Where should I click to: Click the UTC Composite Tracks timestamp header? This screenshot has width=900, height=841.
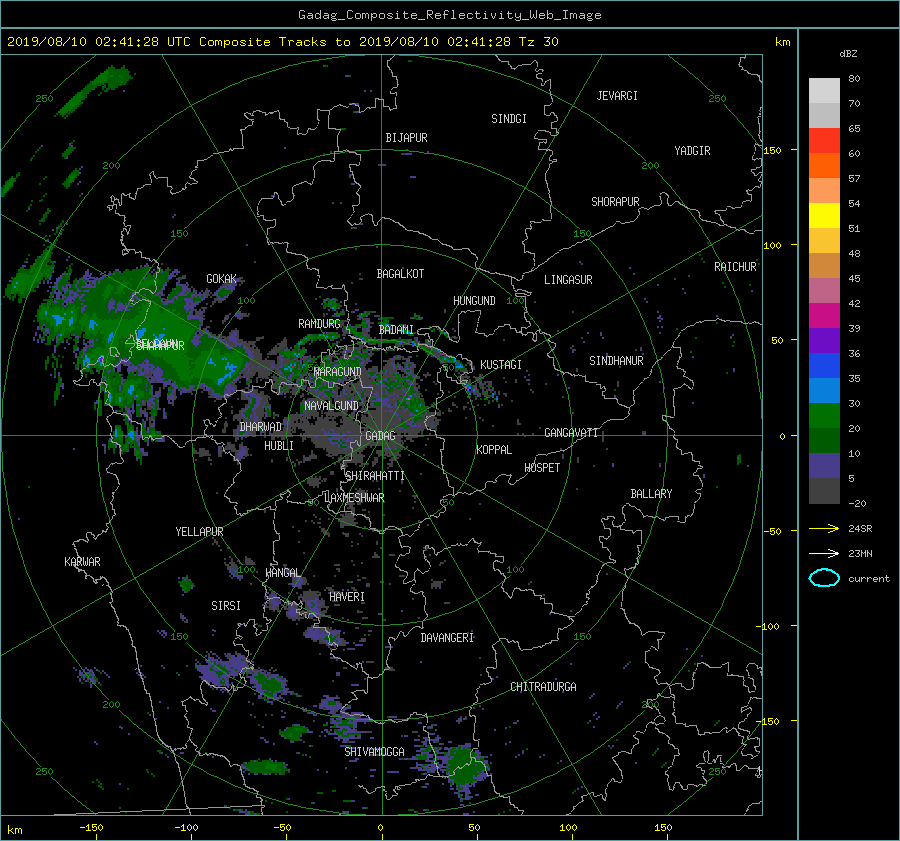(x=282, y=42)
